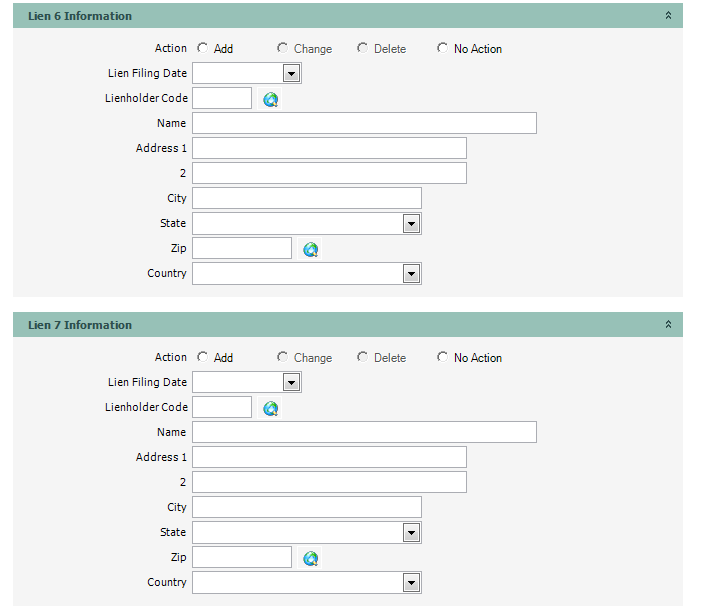Select Delete action for Lien 6

coord(362,48)
